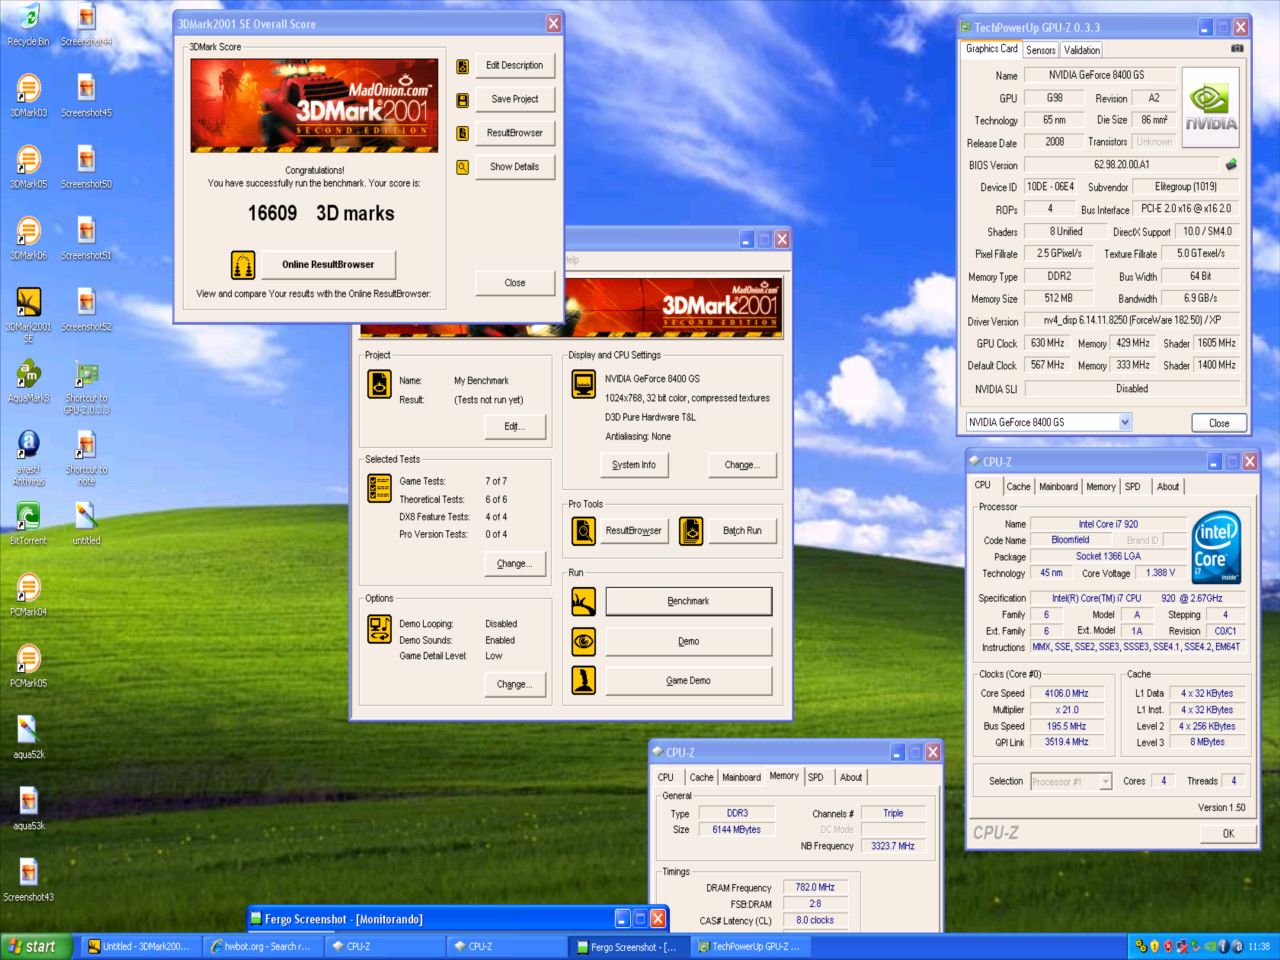Select the untitled file on desktop
This screenshot has height=960, width=1280.
[86, 524]
